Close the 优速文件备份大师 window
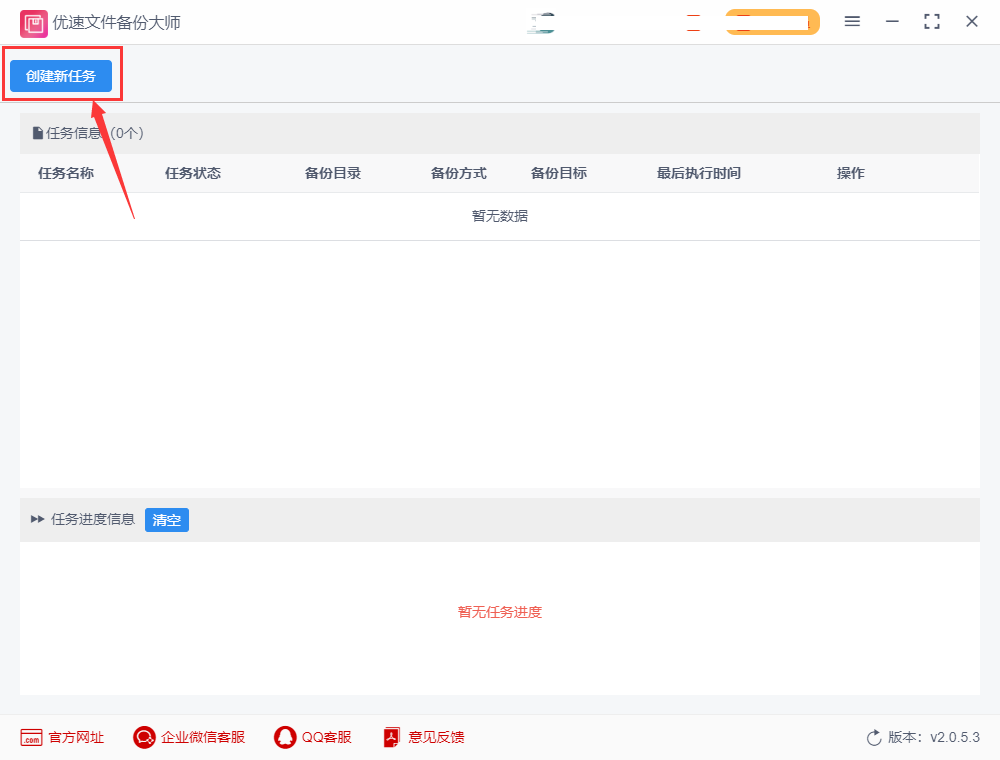 (x=972, y=22)
